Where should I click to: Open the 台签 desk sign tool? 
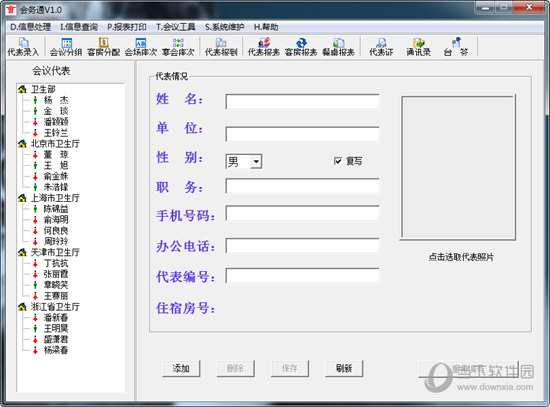click(x=456, y=47)
